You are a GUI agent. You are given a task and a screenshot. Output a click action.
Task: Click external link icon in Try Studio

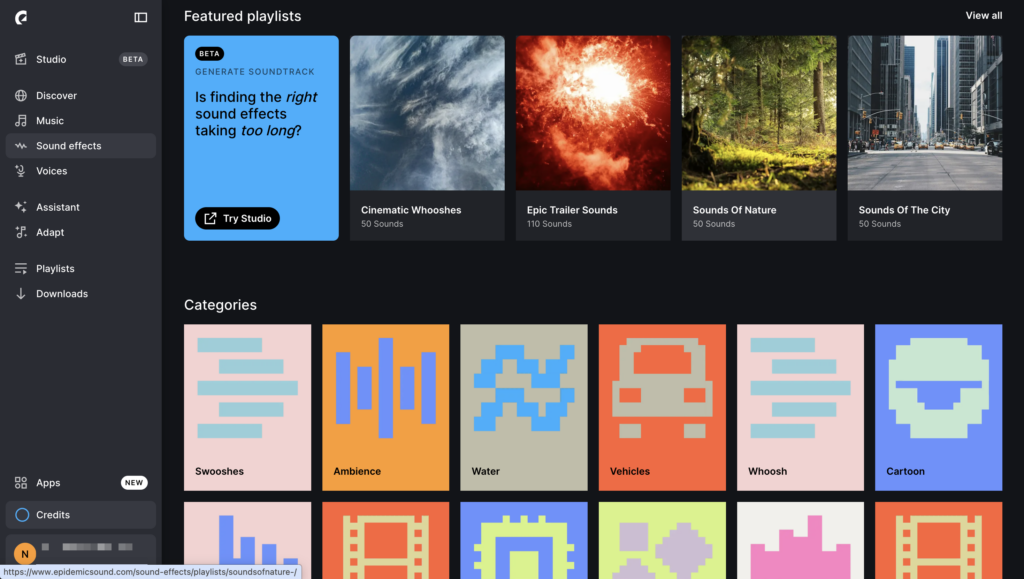pos(210,218)
